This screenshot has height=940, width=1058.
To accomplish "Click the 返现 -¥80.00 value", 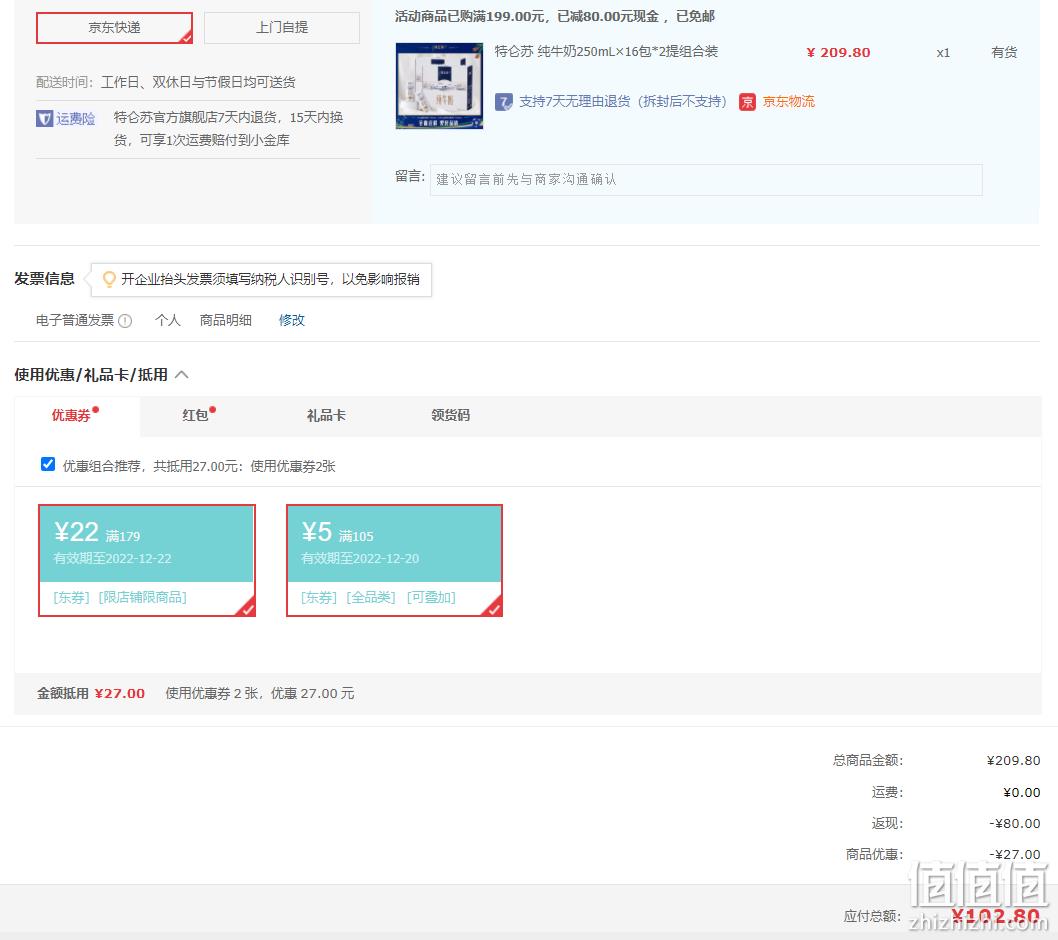I will [1015, 823].
